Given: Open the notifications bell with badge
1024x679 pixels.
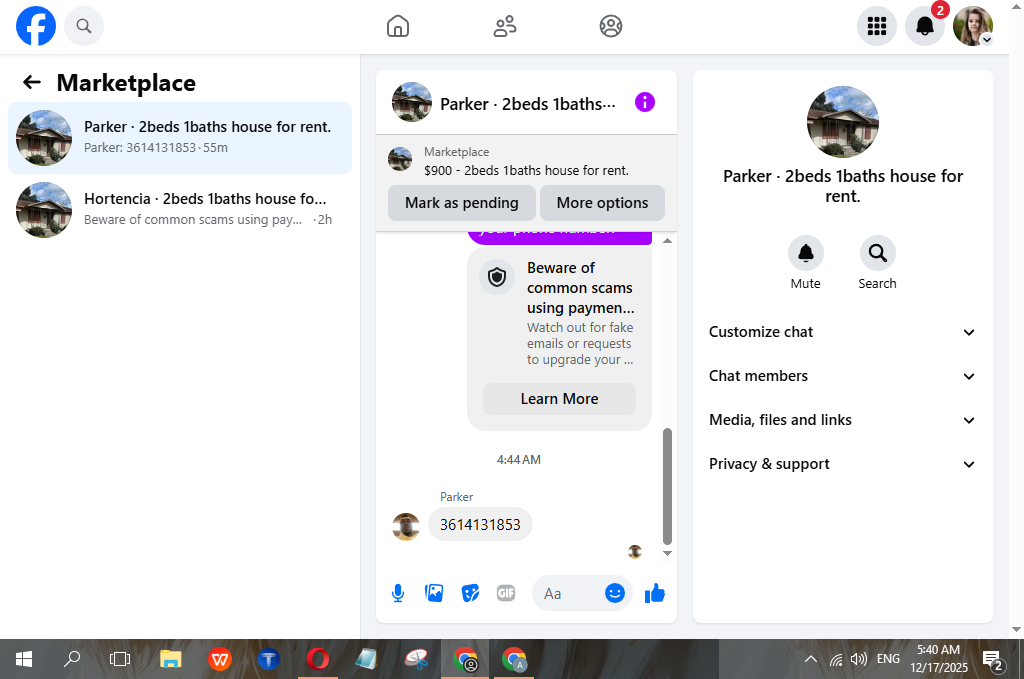Looking at the screenshot, I should pos(925,26).
